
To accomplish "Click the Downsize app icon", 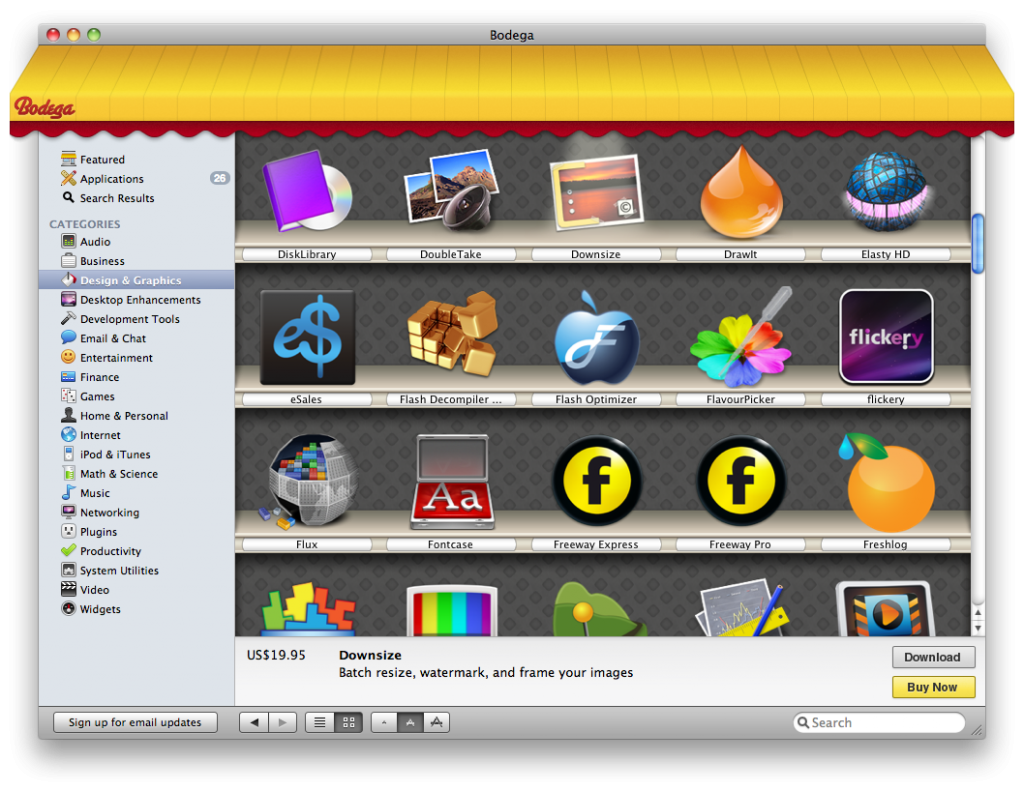I will coord(596,193).
